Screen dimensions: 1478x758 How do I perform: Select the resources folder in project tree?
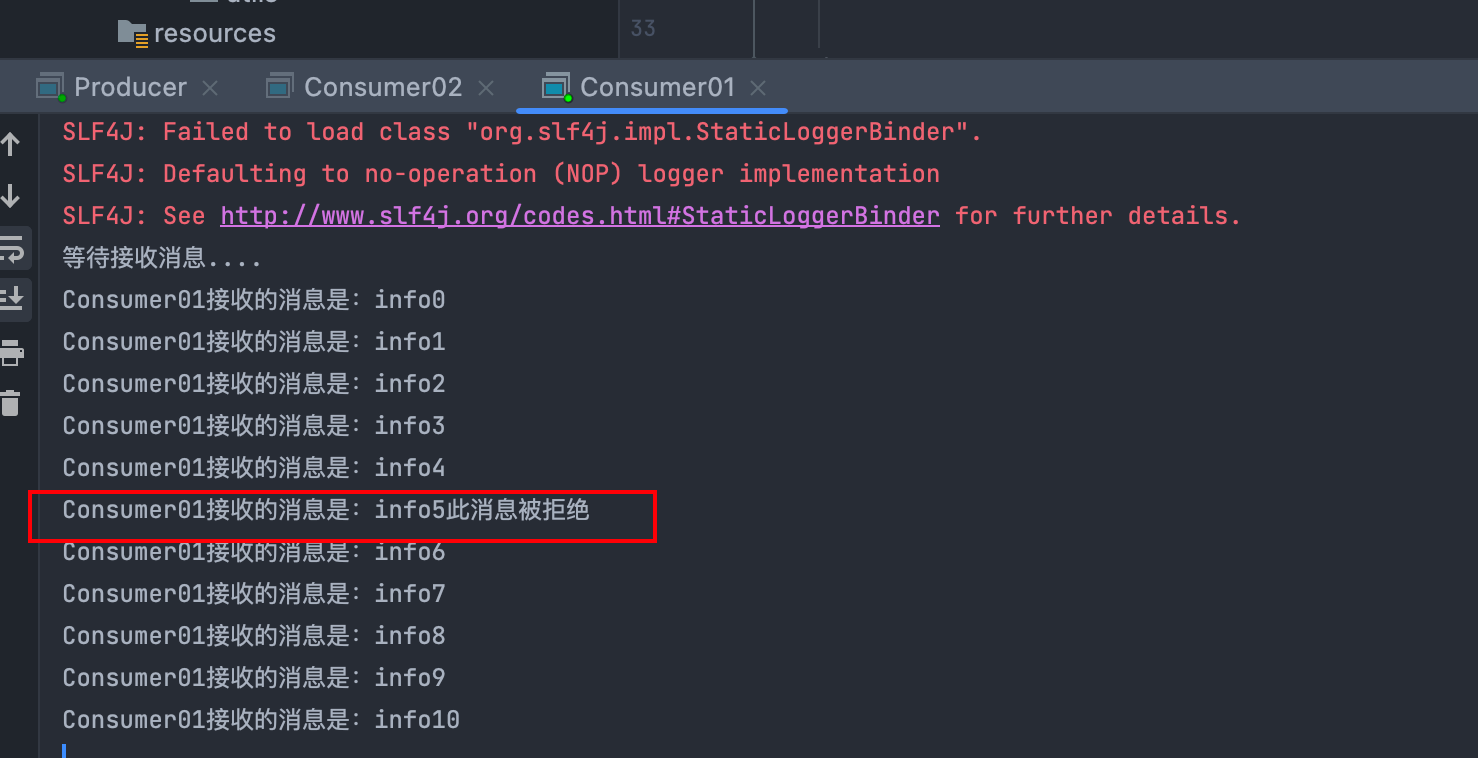pos(214,33)
